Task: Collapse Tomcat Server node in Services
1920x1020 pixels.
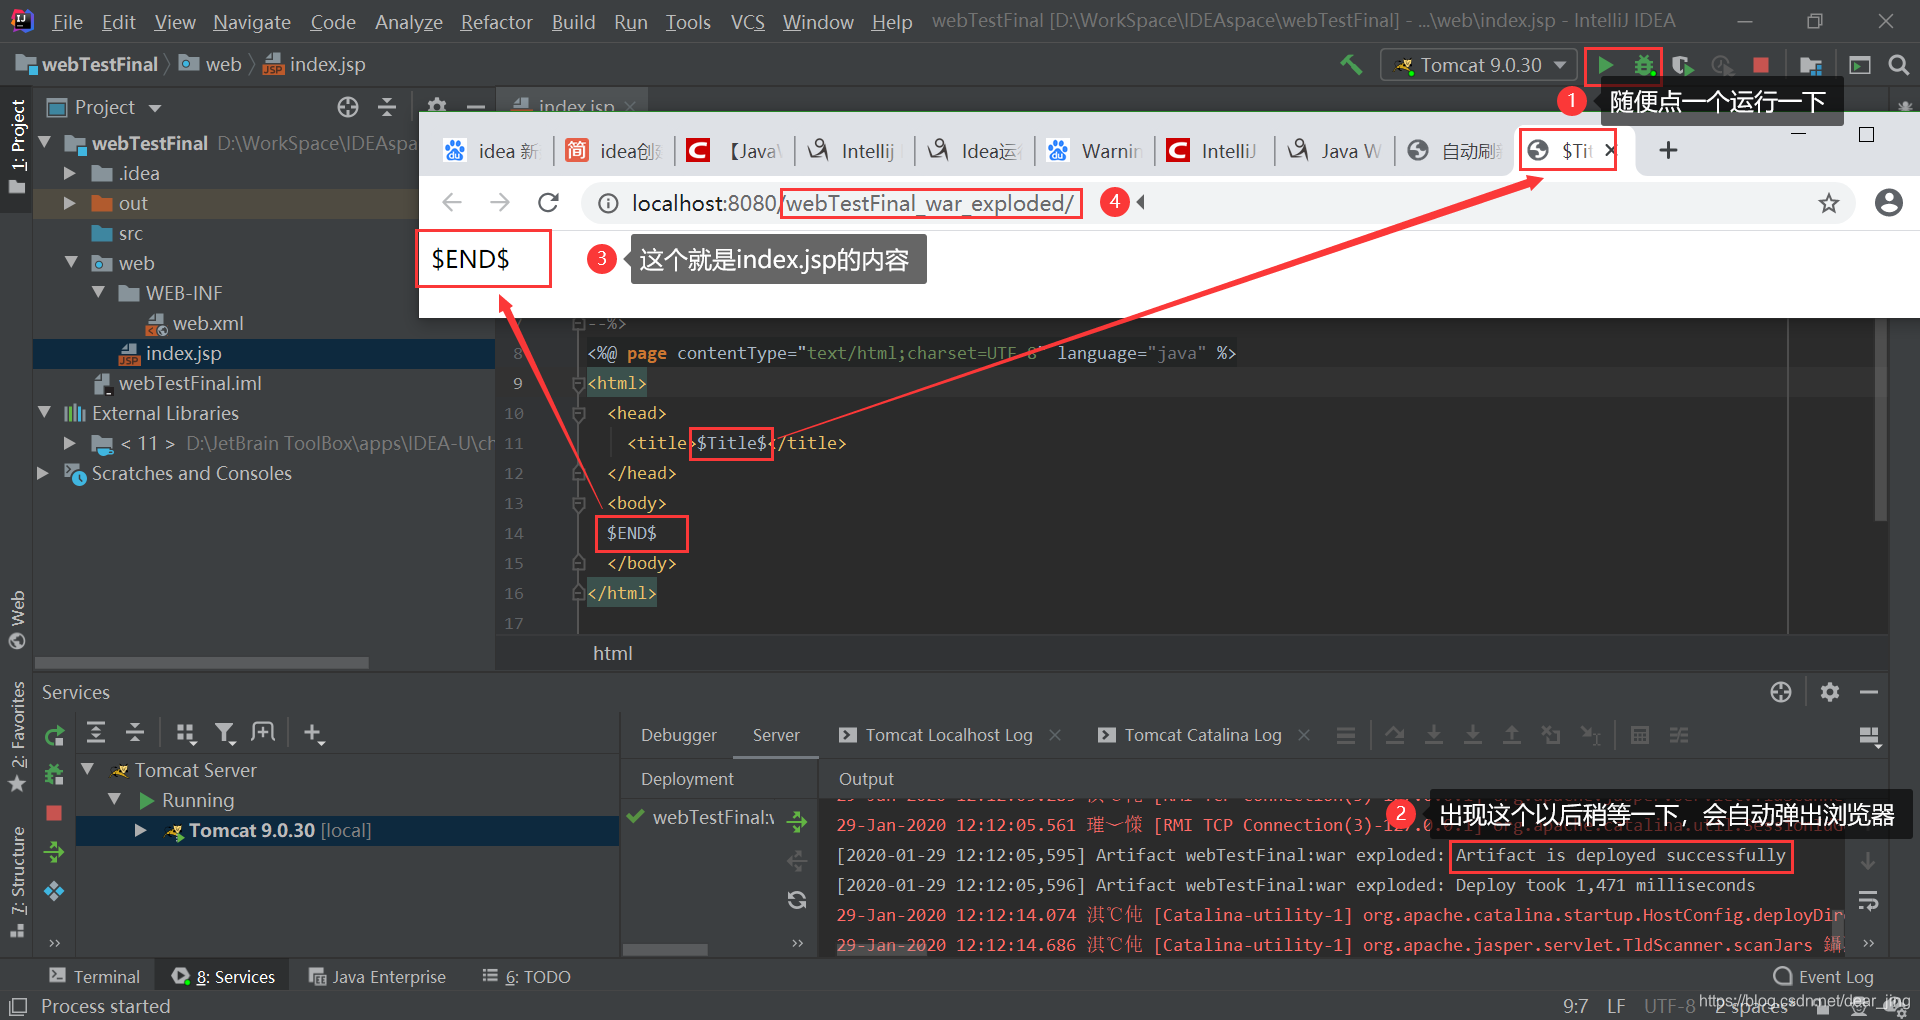Action: tap(88, 770)
